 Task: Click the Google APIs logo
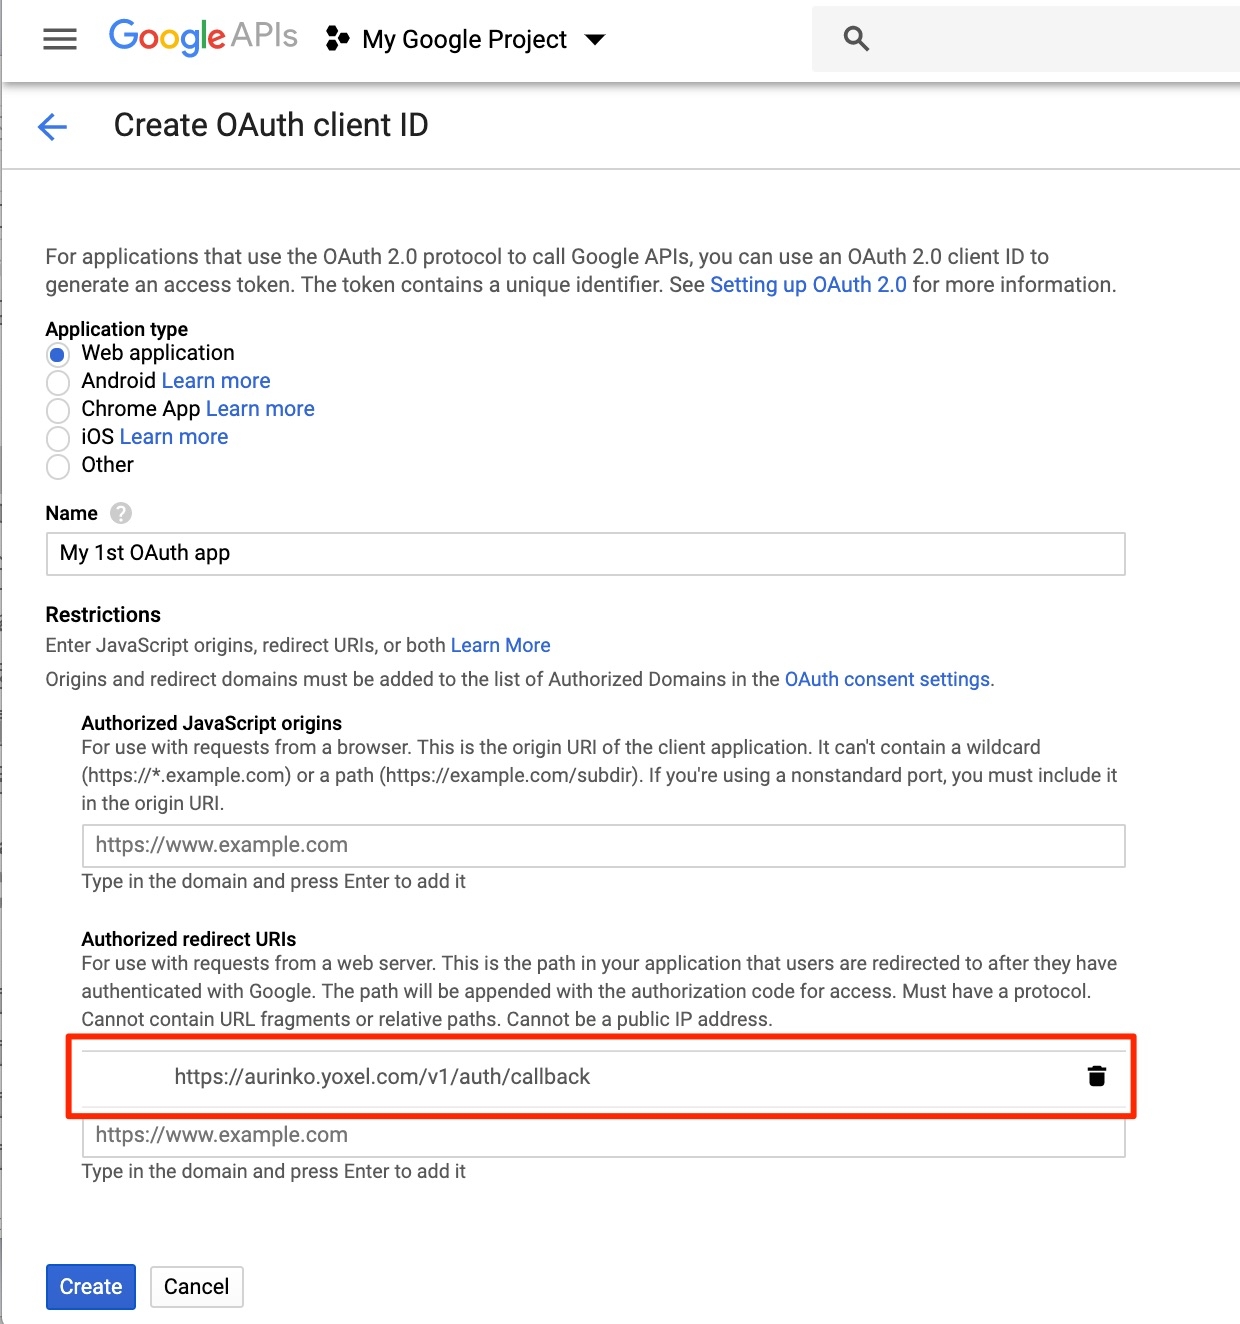pyautogui.click(x=203, y=37)
